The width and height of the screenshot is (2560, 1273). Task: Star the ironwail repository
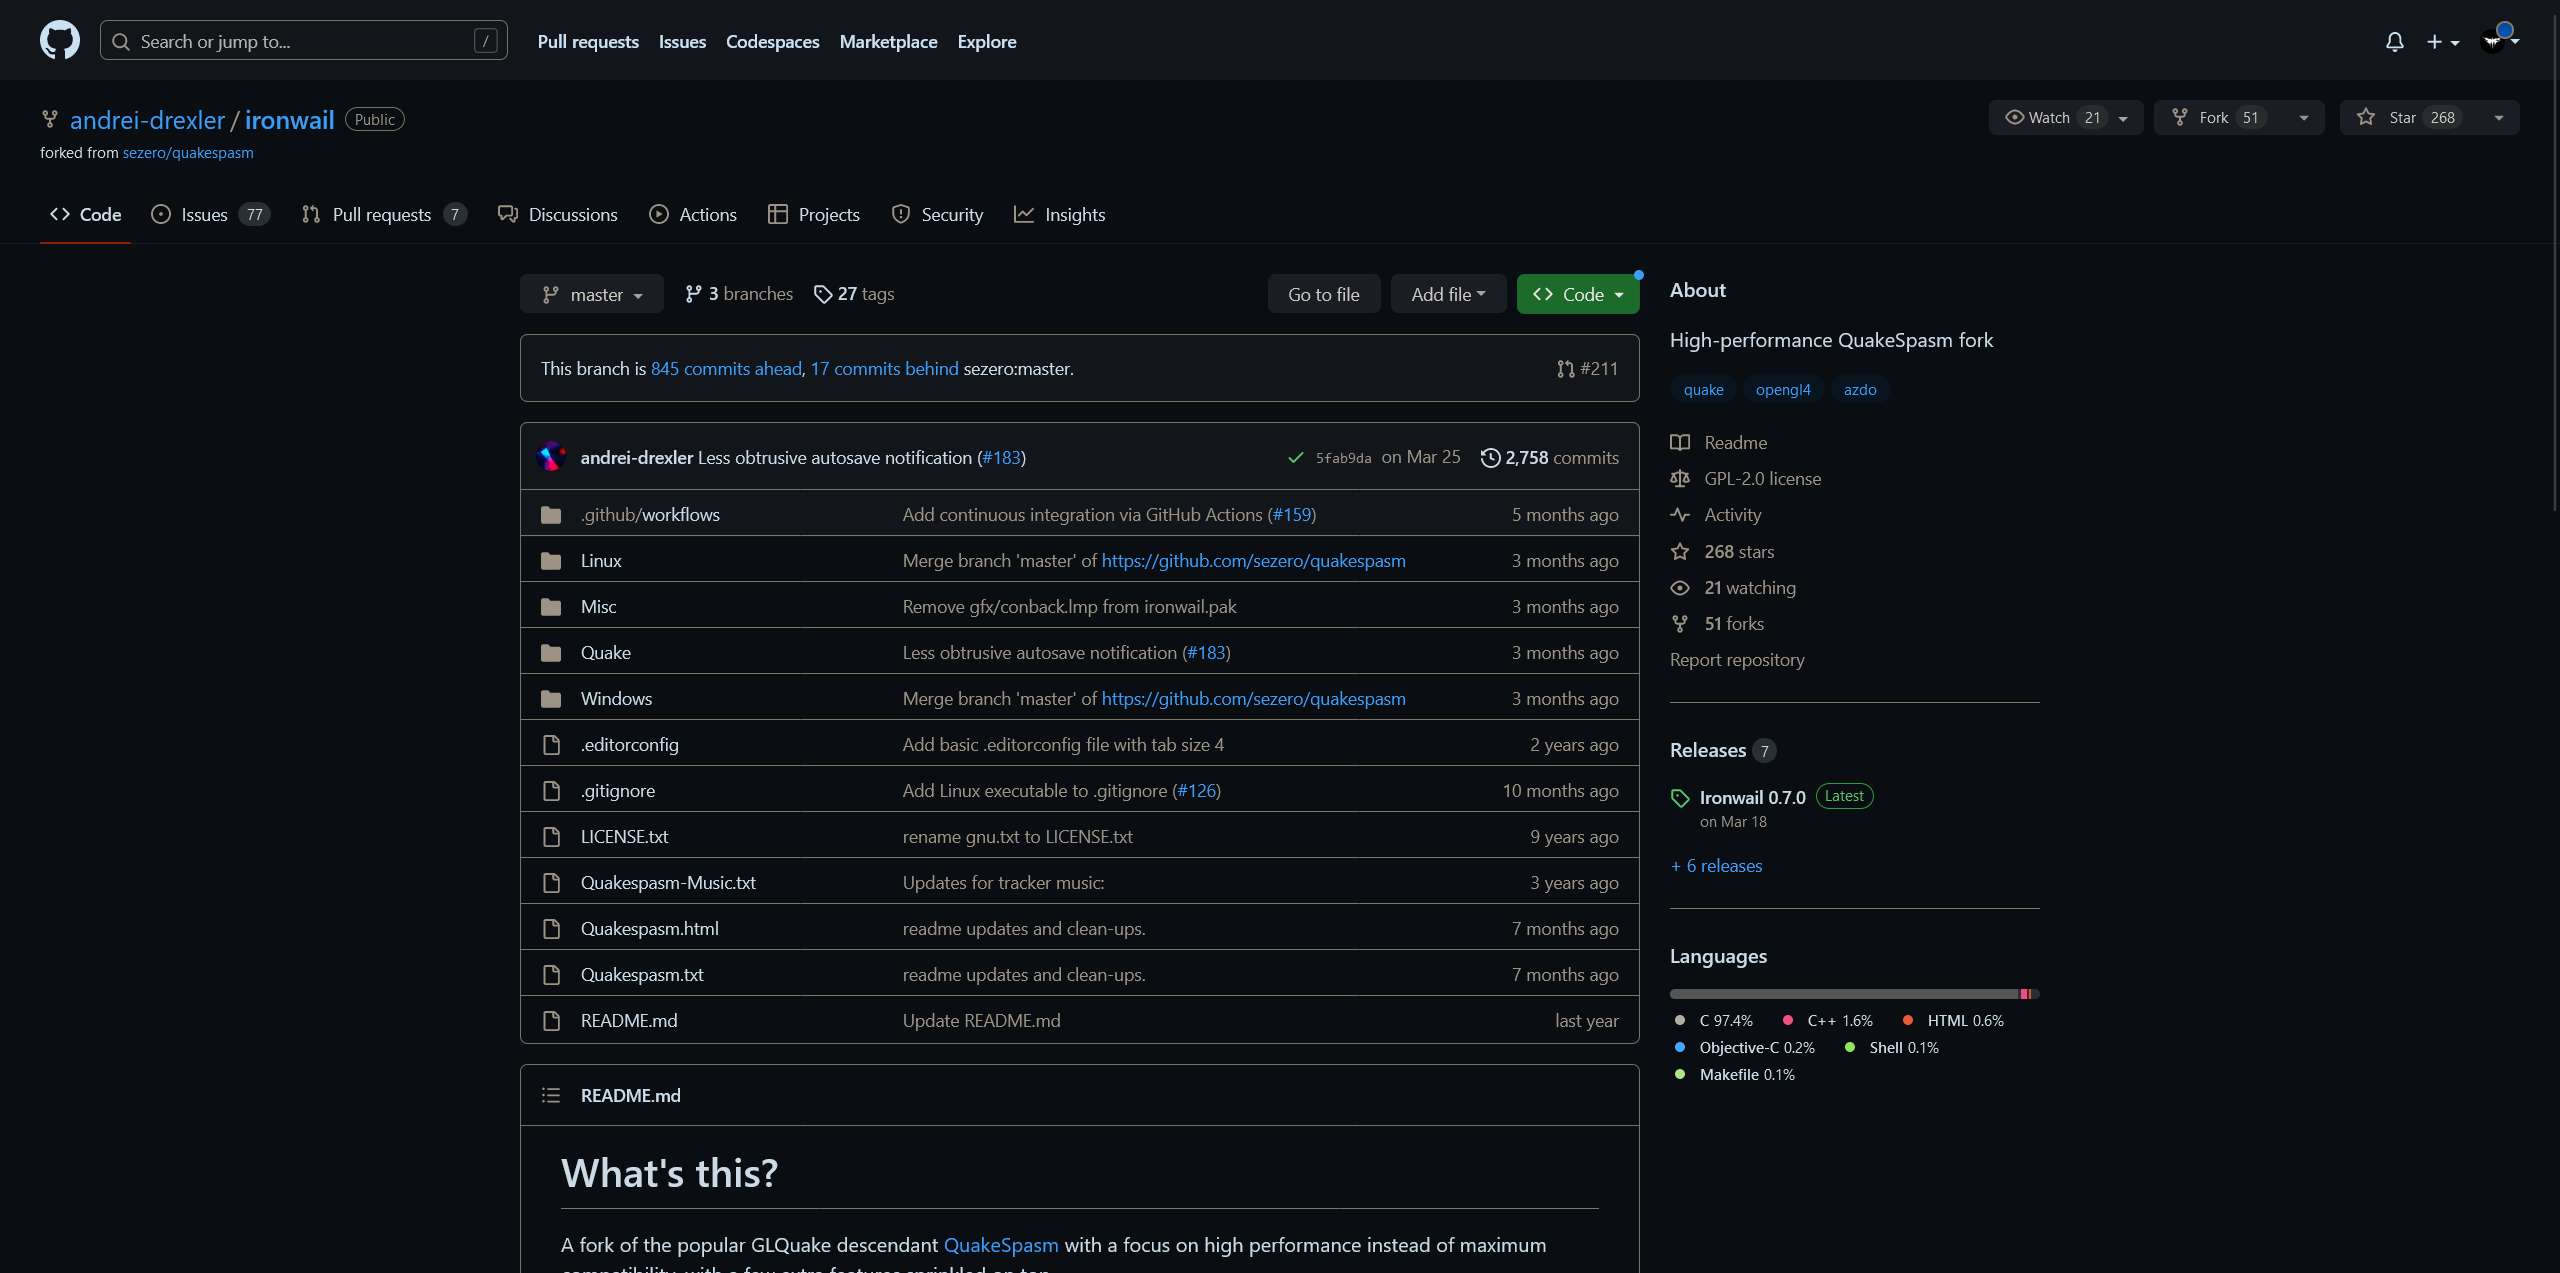(x=2408, y=118)
